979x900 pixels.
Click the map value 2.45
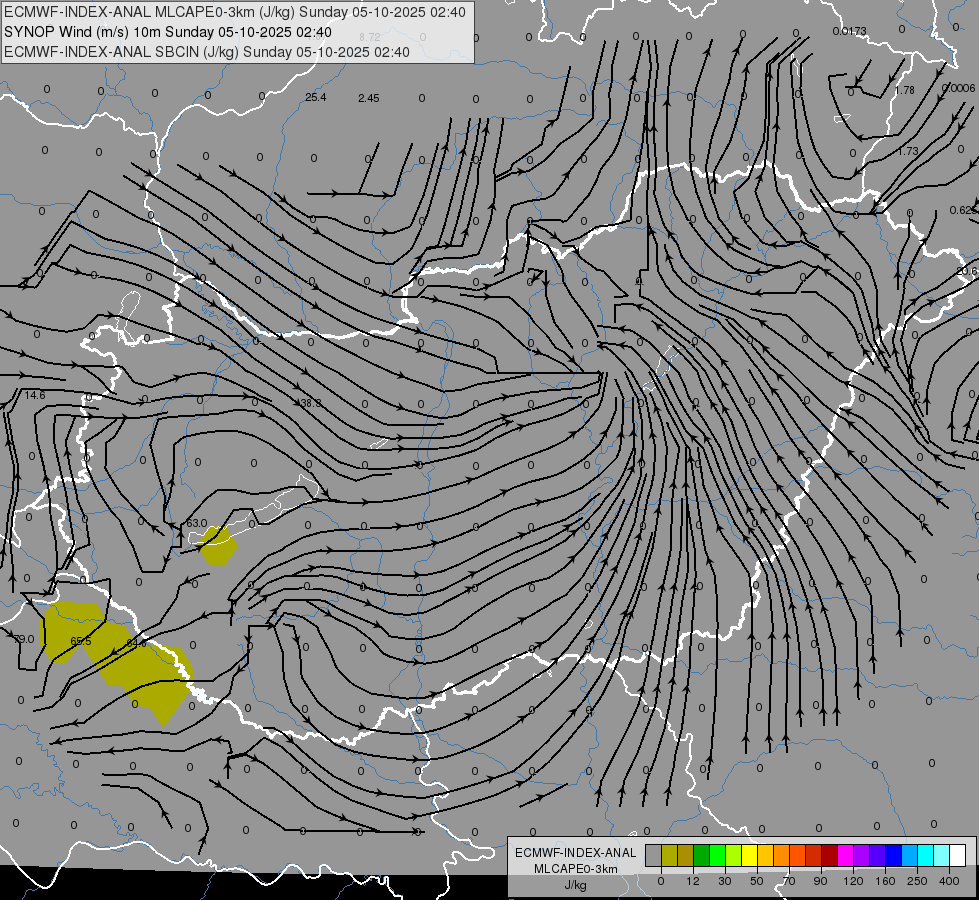pos(369,98)
